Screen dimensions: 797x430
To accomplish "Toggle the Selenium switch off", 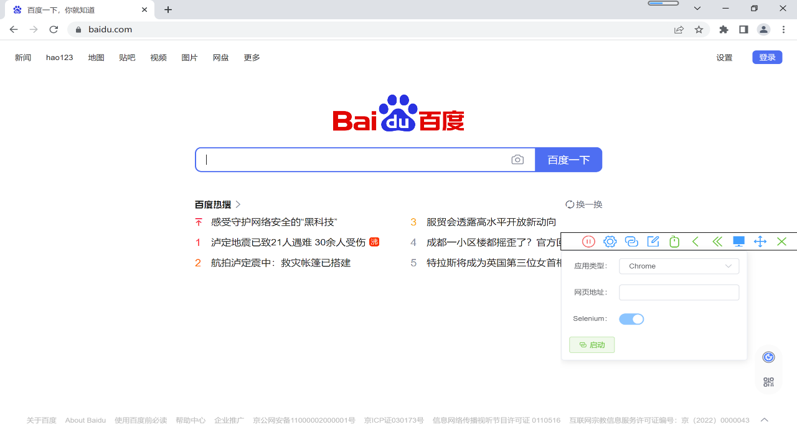I will click(x=631, y=319).
